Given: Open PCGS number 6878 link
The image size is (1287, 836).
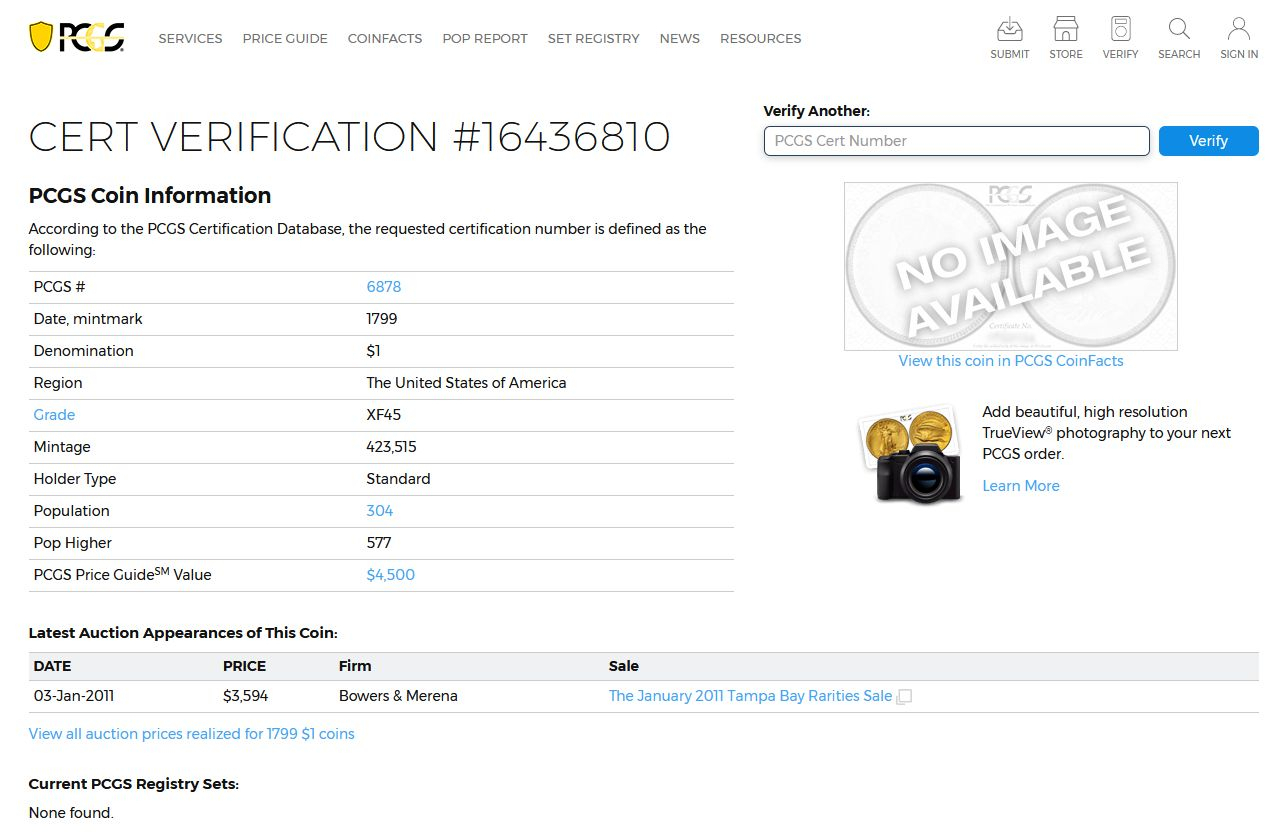Looking at the screenshot, I should click(x=384, y=287).
